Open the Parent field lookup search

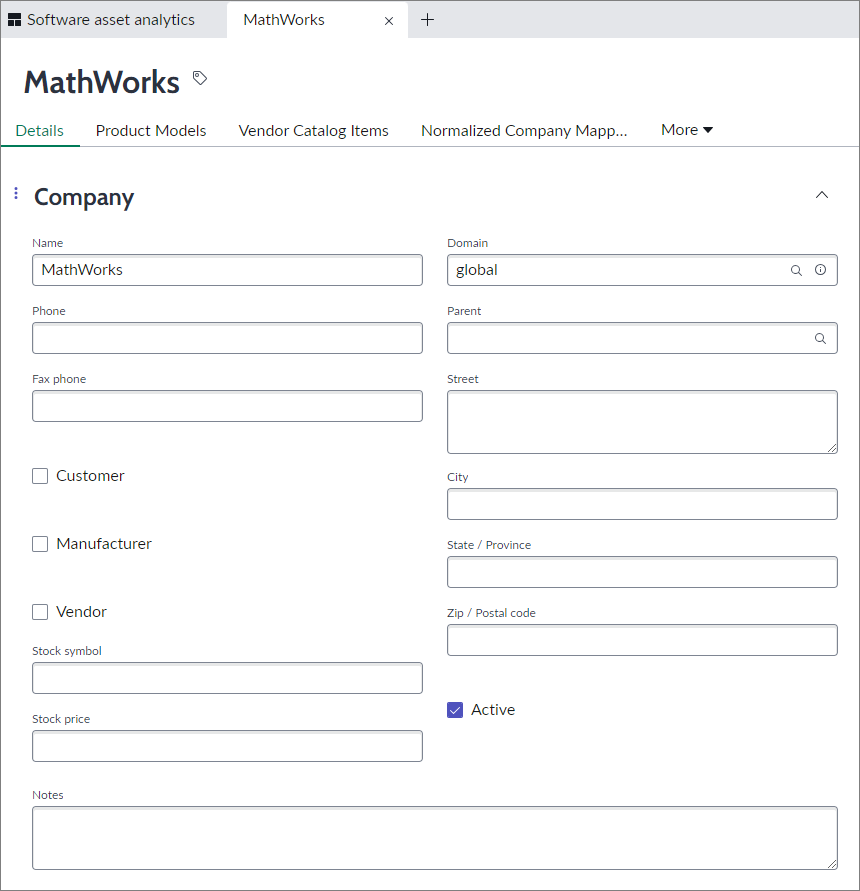click(820, 338)
